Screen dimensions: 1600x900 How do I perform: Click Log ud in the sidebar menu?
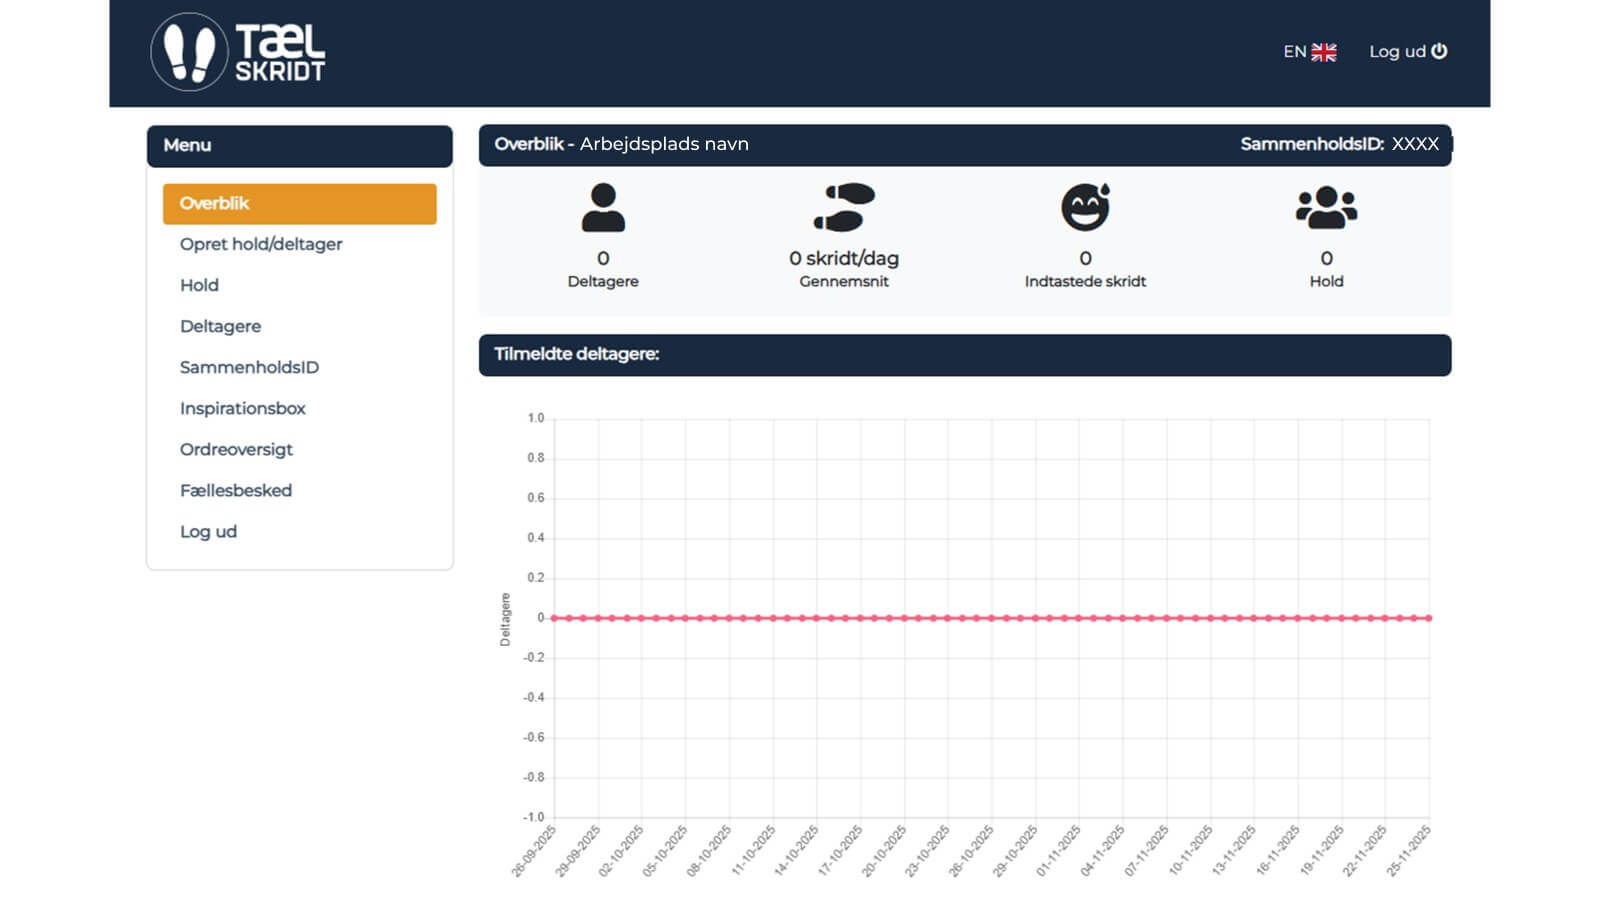208,531
